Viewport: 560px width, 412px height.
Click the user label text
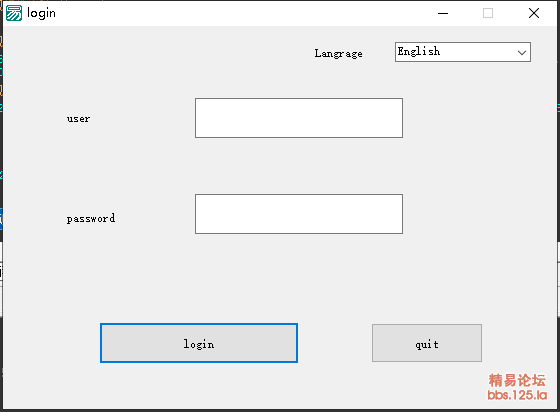(x=78, y=119)
